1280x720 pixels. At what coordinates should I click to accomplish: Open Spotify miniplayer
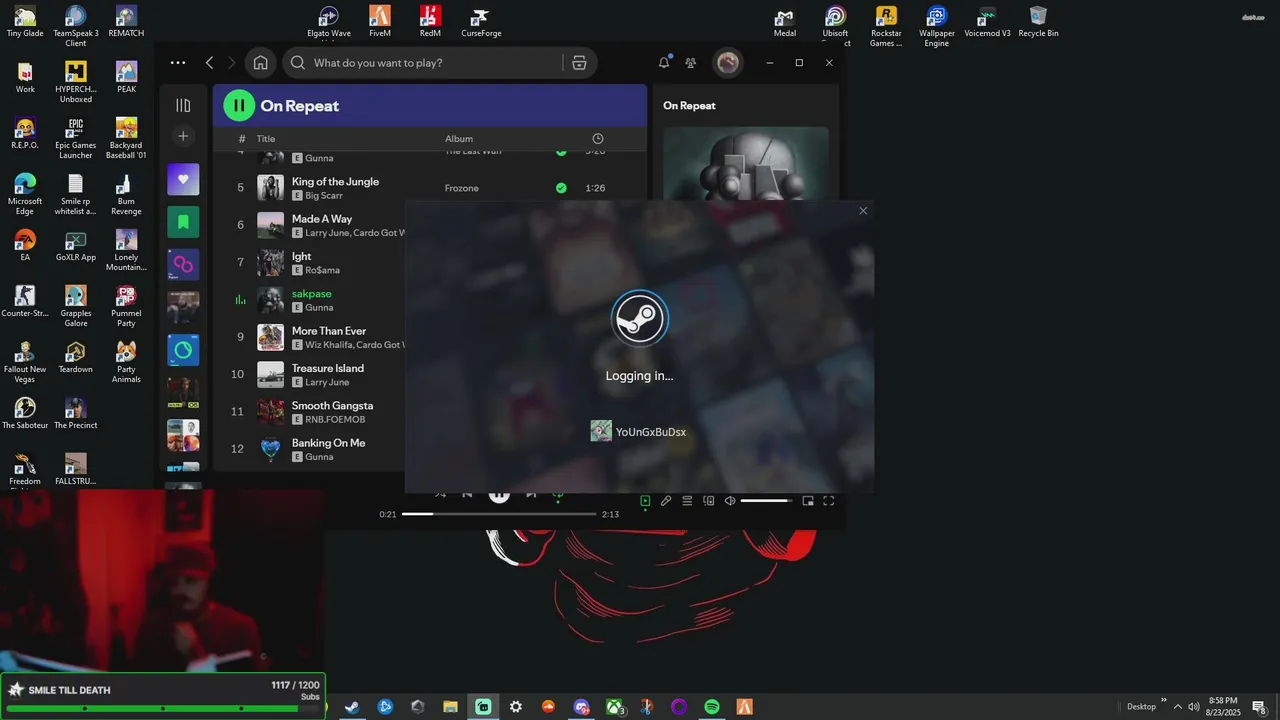click(808, 501)
